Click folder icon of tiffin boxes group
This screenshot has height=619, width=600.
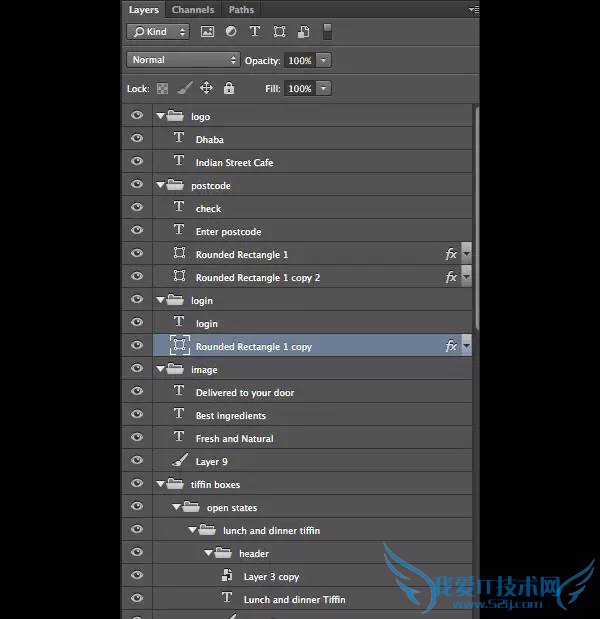pos(175,484)
